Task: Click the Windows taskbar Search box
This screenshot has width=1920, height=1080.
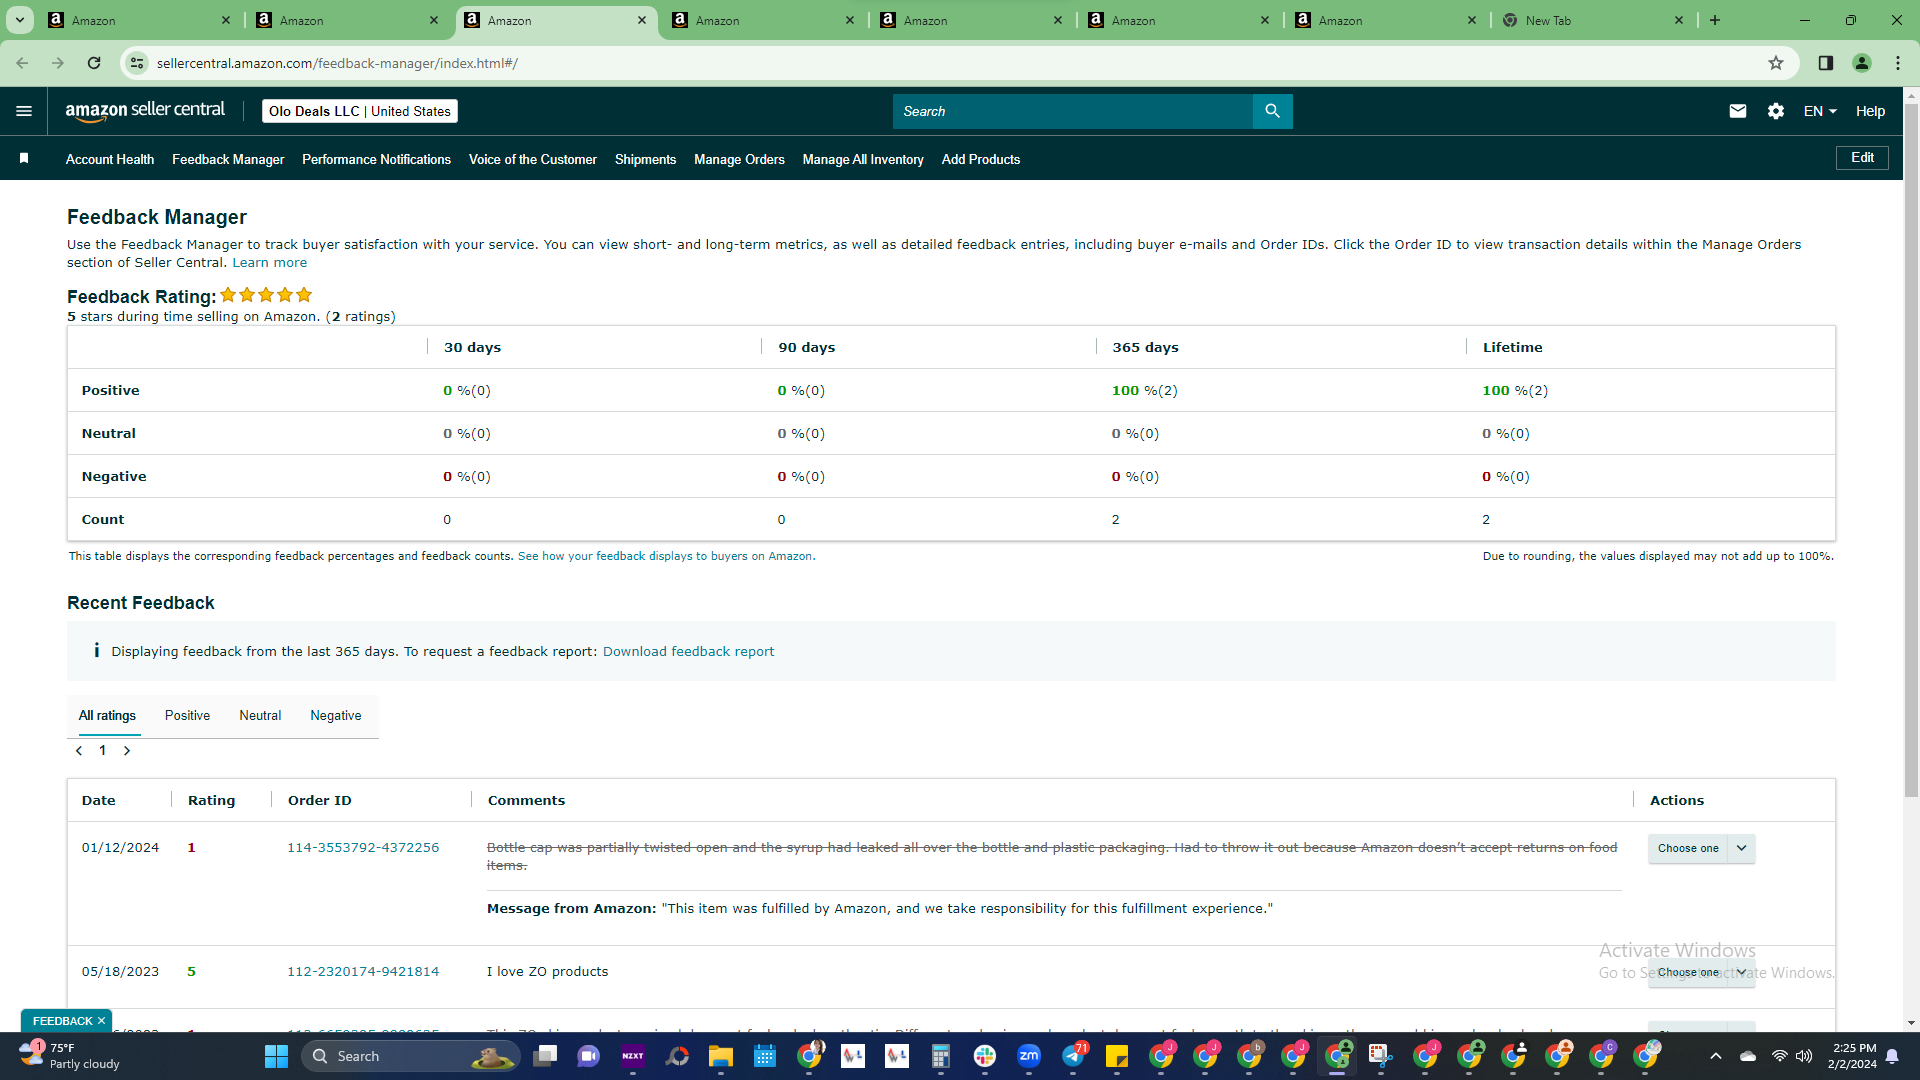Action: [x=411, y=1056]
